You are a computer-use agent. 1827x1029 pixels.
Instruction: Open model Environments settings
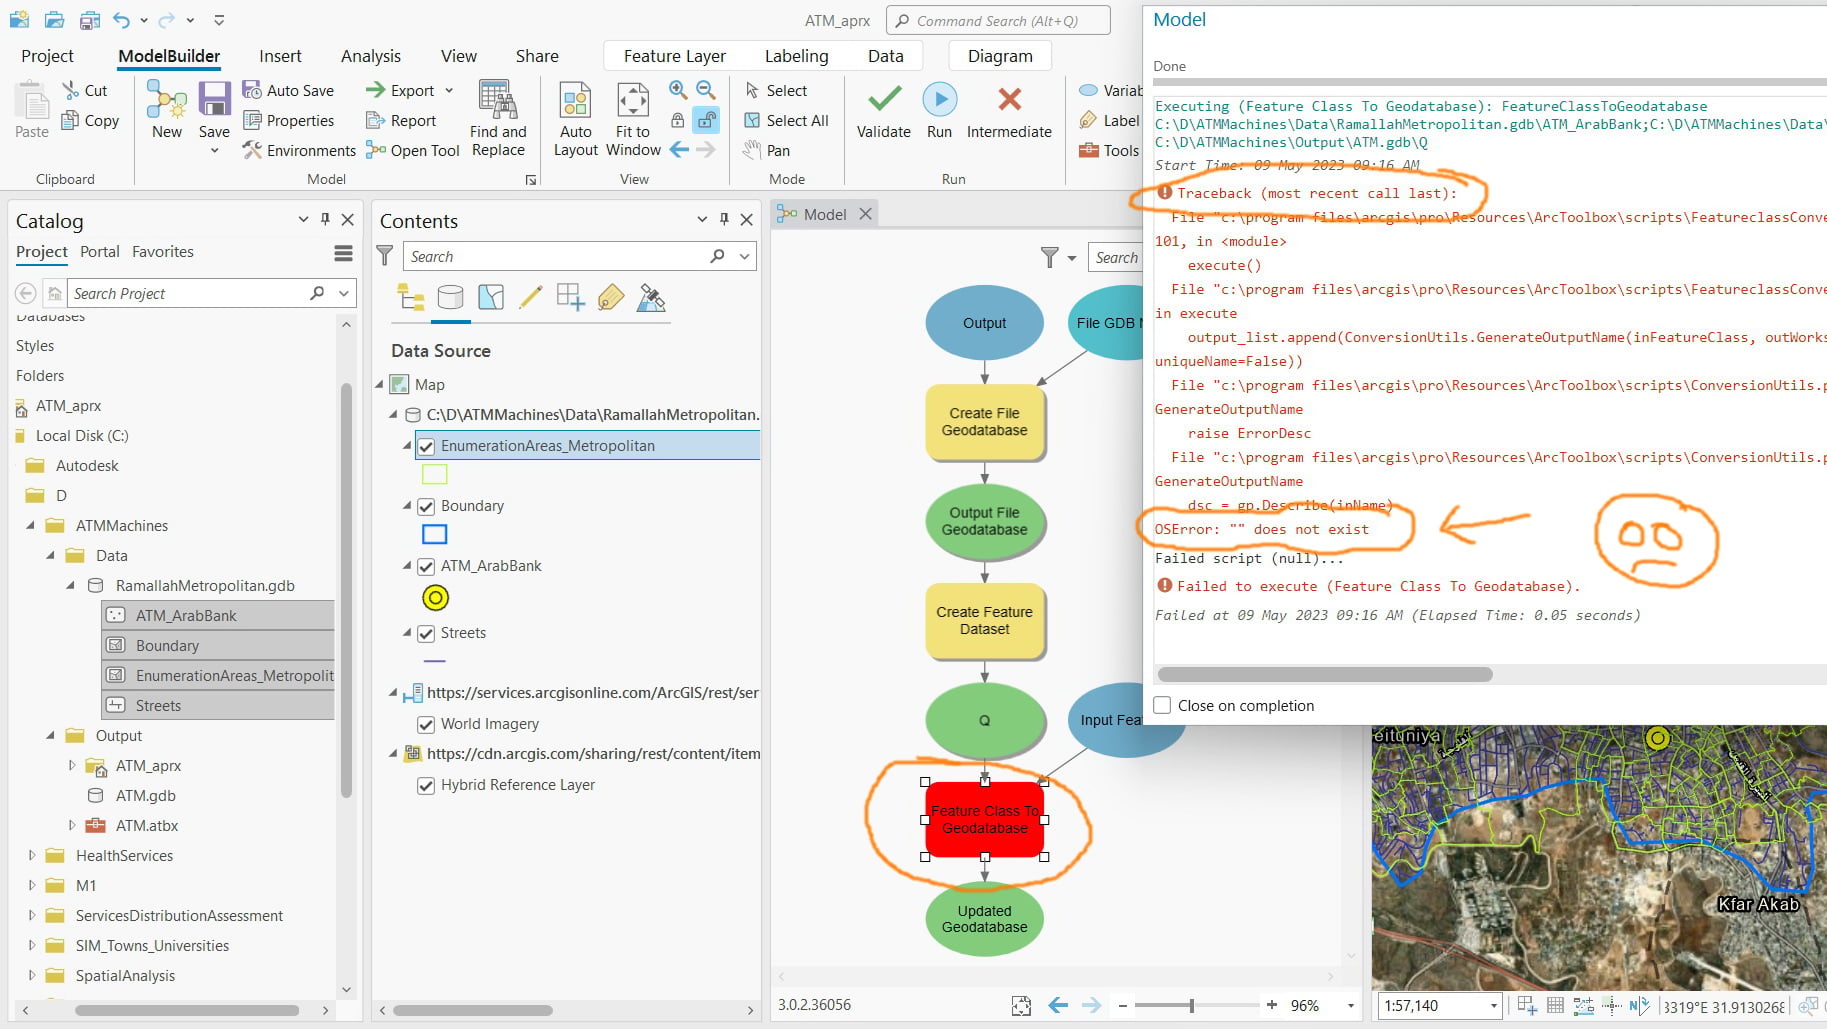[299, 150]
